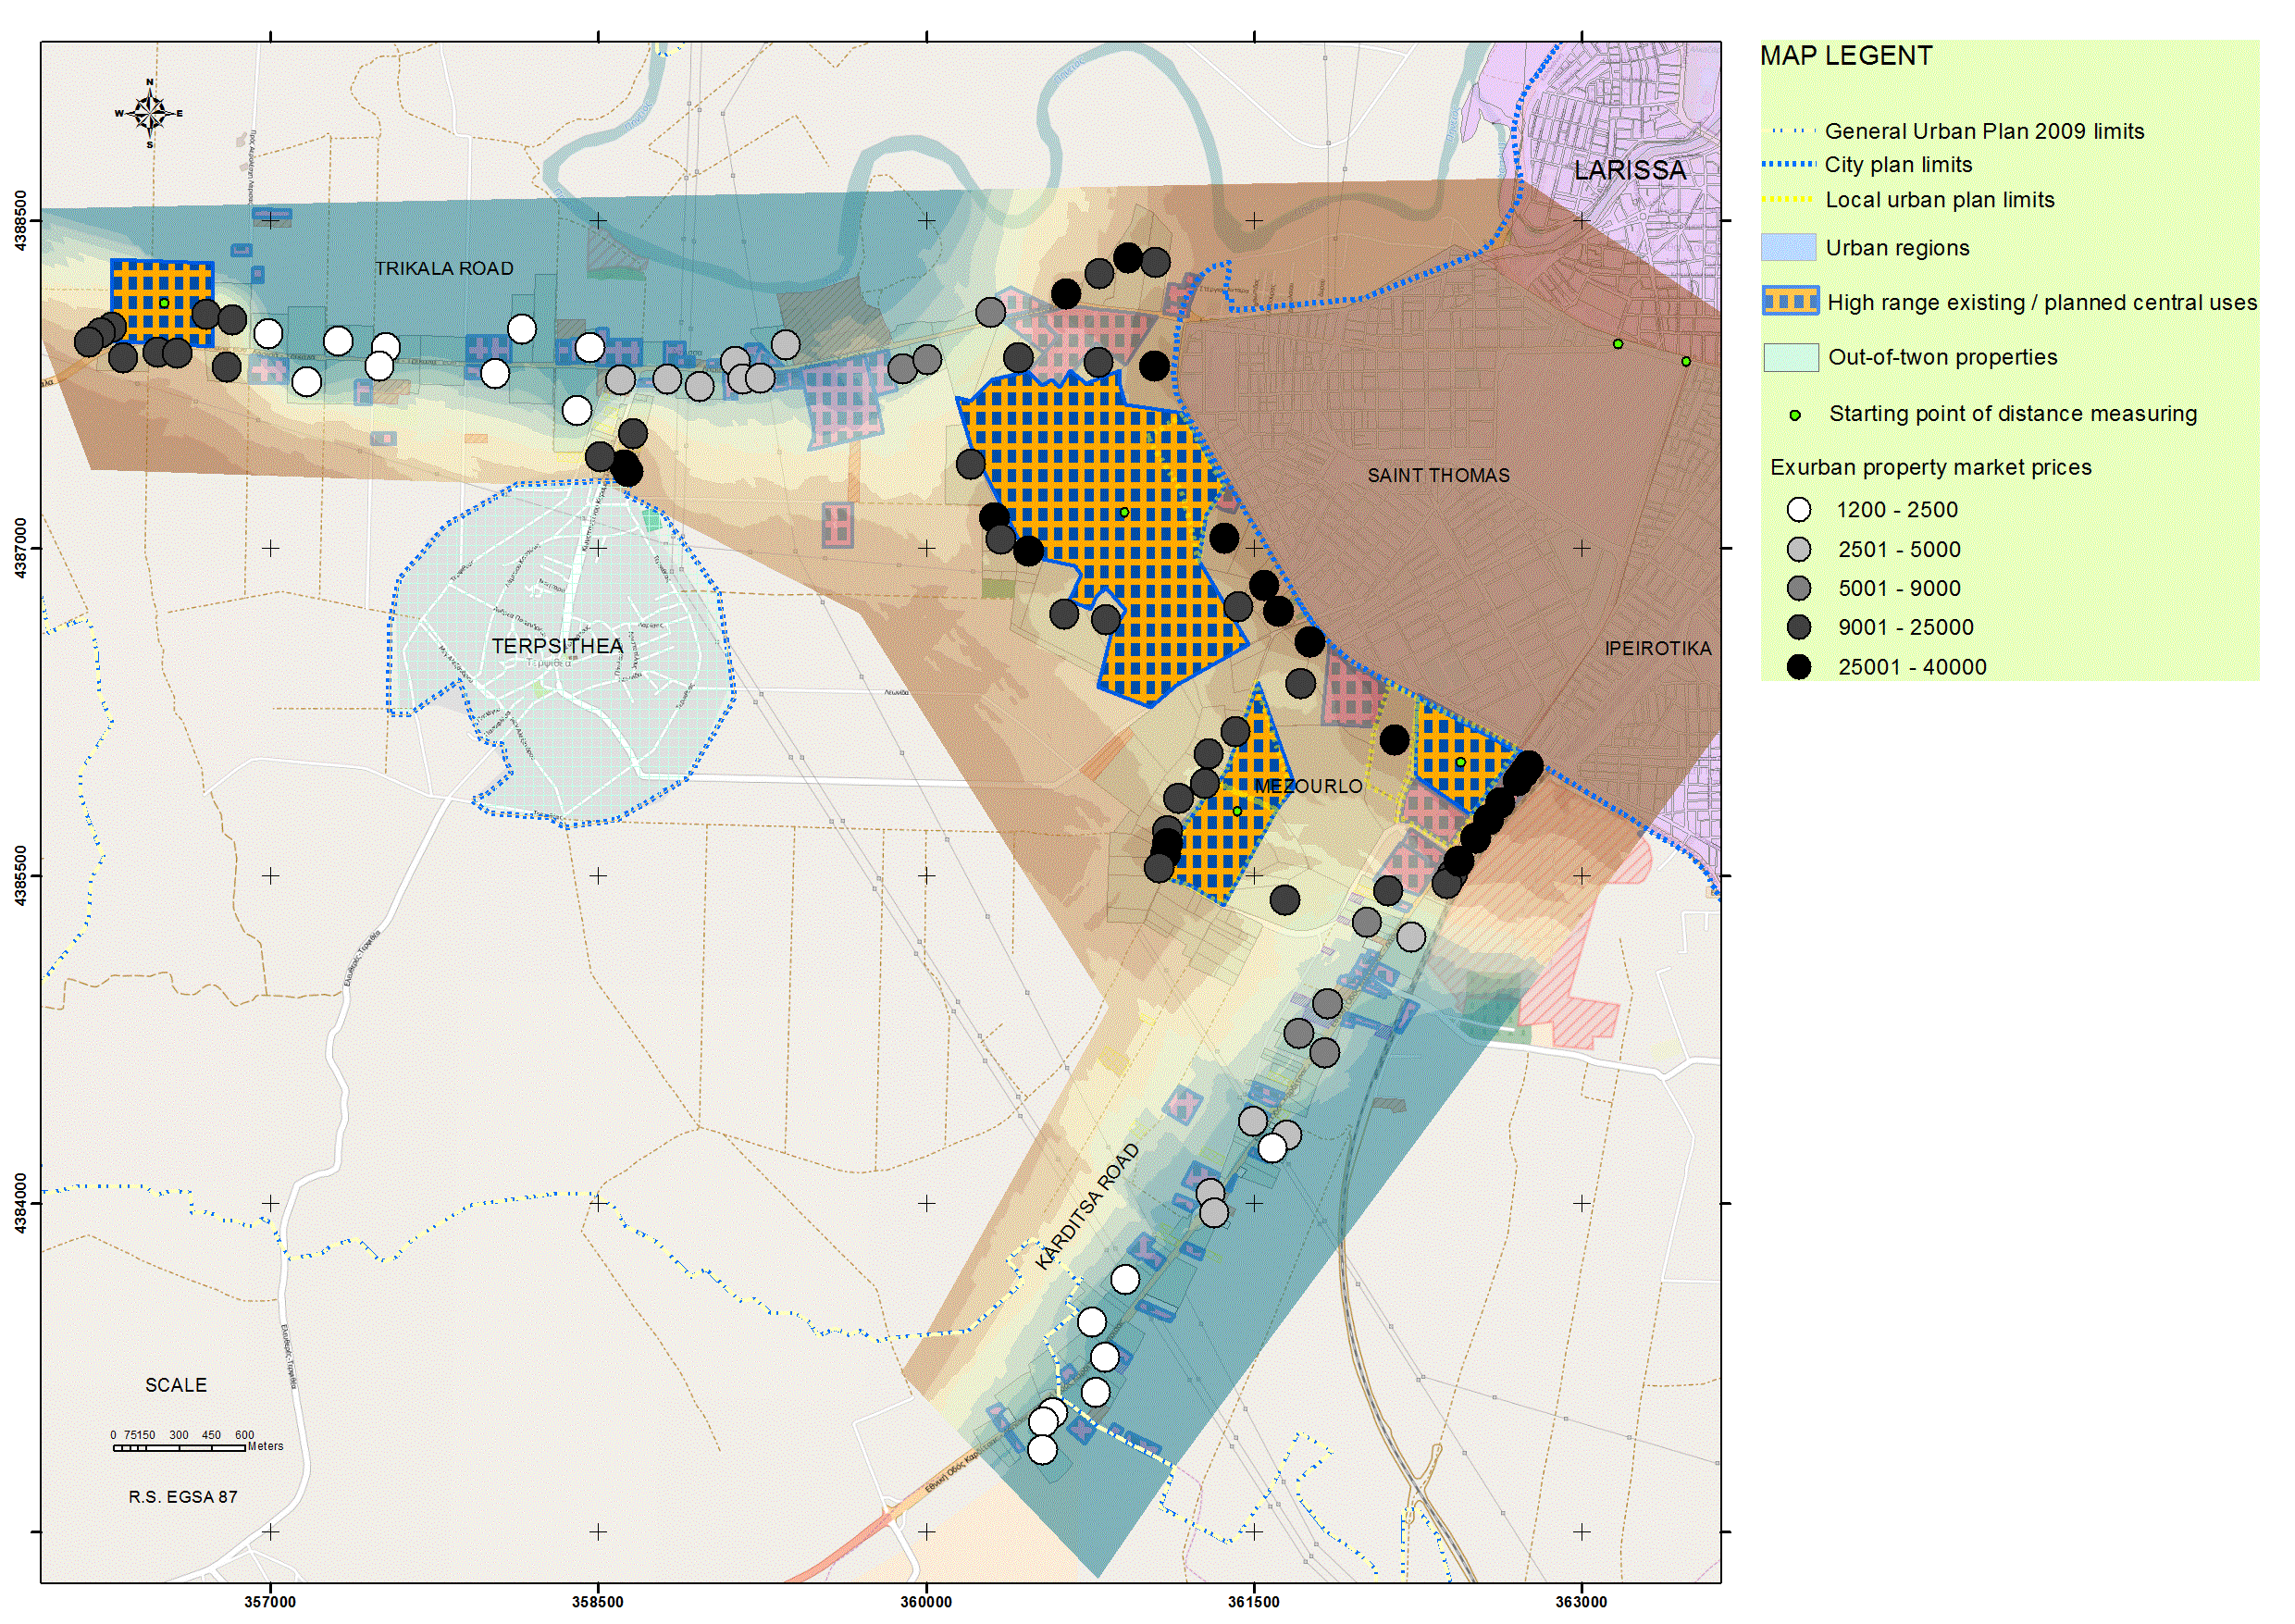Click the TERPSITHEA map label
Image resolution: width=2295 pixels, height=1624 pixels.
[557, 646]
